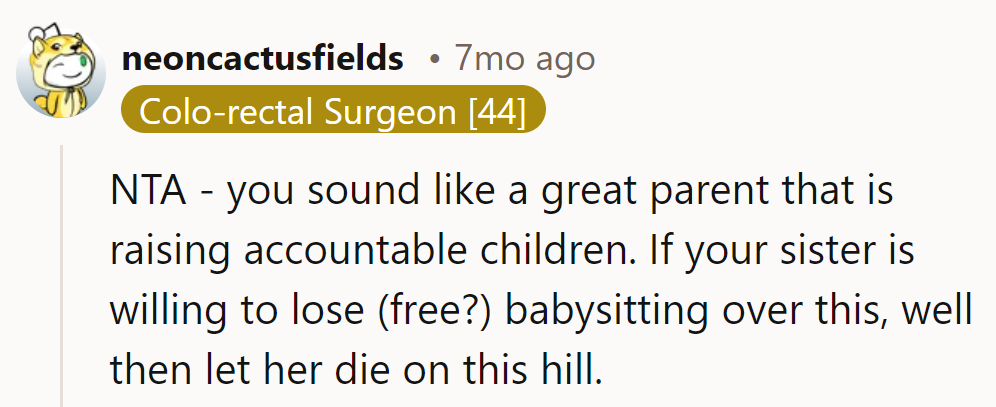
Task: Click the word "raising" in the comment
Action: (x=169, y=251)
